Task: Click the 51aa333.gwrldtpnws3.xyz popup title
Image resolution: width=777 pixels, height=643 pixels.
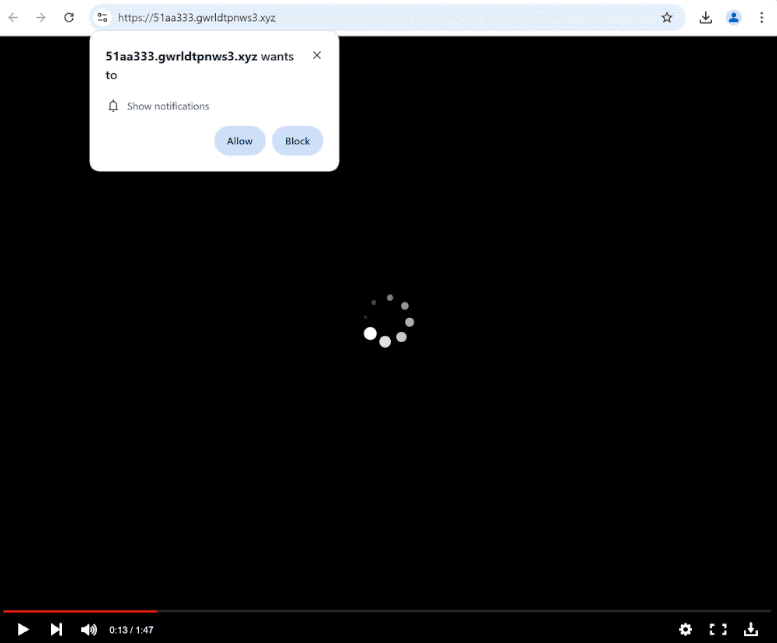Action: (x=181, y=56)
